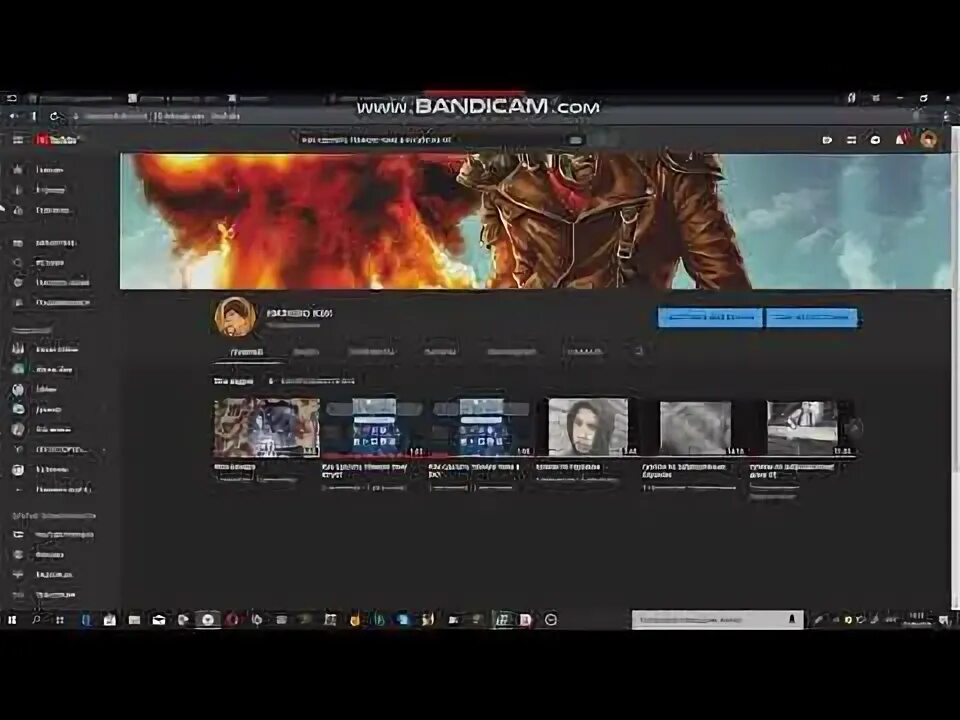The width and height of the screenshot is (960, 720).
Task: Click the channel banner image
Action: [x=535, y=221]
